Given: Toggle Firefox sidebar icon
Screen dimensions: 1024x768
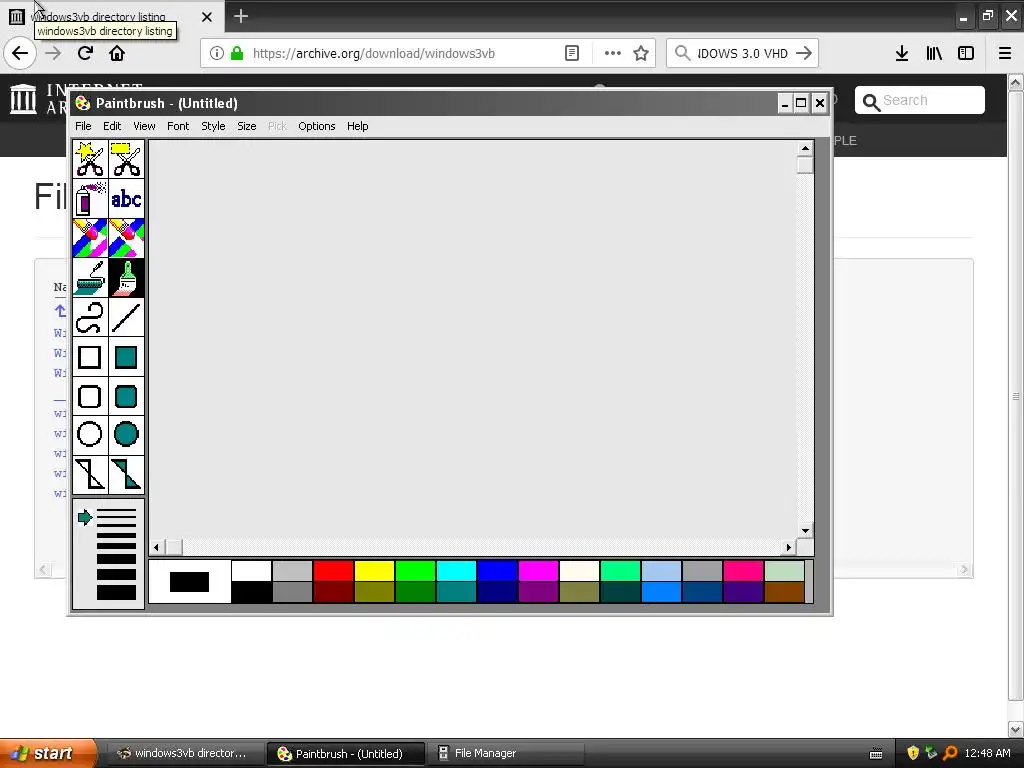Looking at the screenshot, I should [966, 54].
